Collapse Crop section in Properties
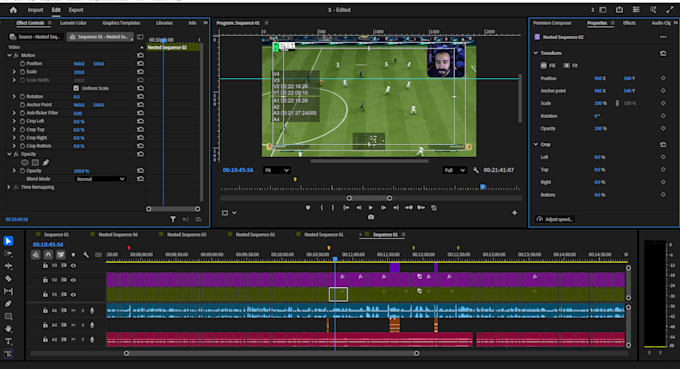Viewport: 680px width, 369px height. [x=536, y=144]
